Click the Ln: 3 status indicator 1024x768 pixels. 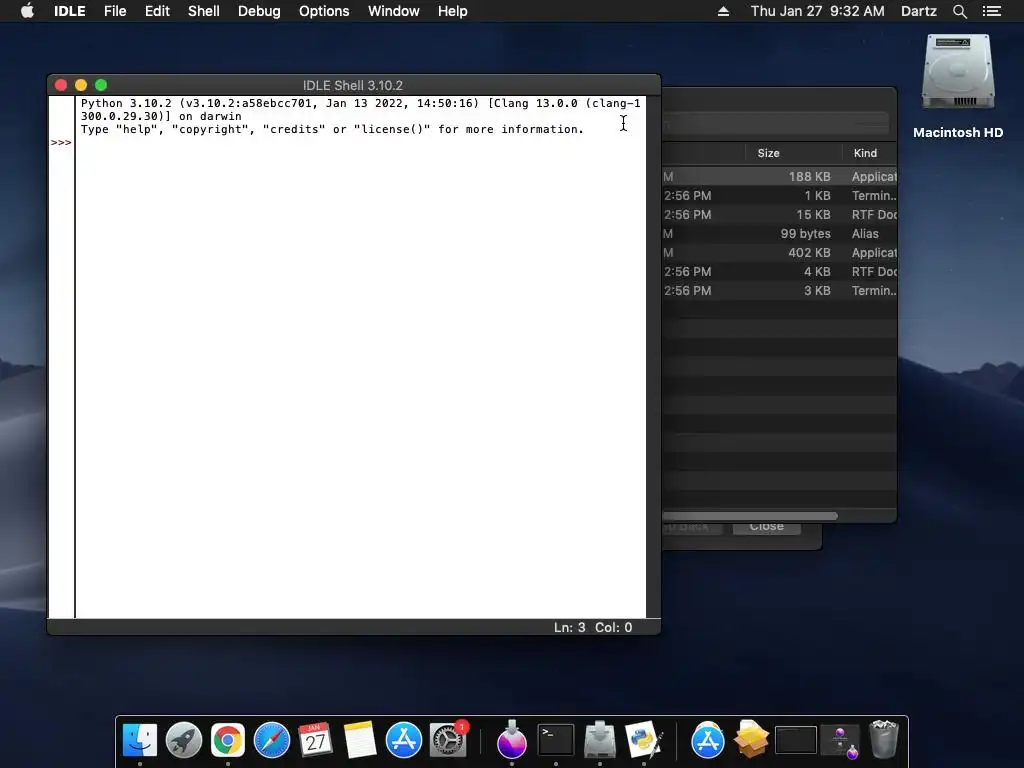pos(569,627)
